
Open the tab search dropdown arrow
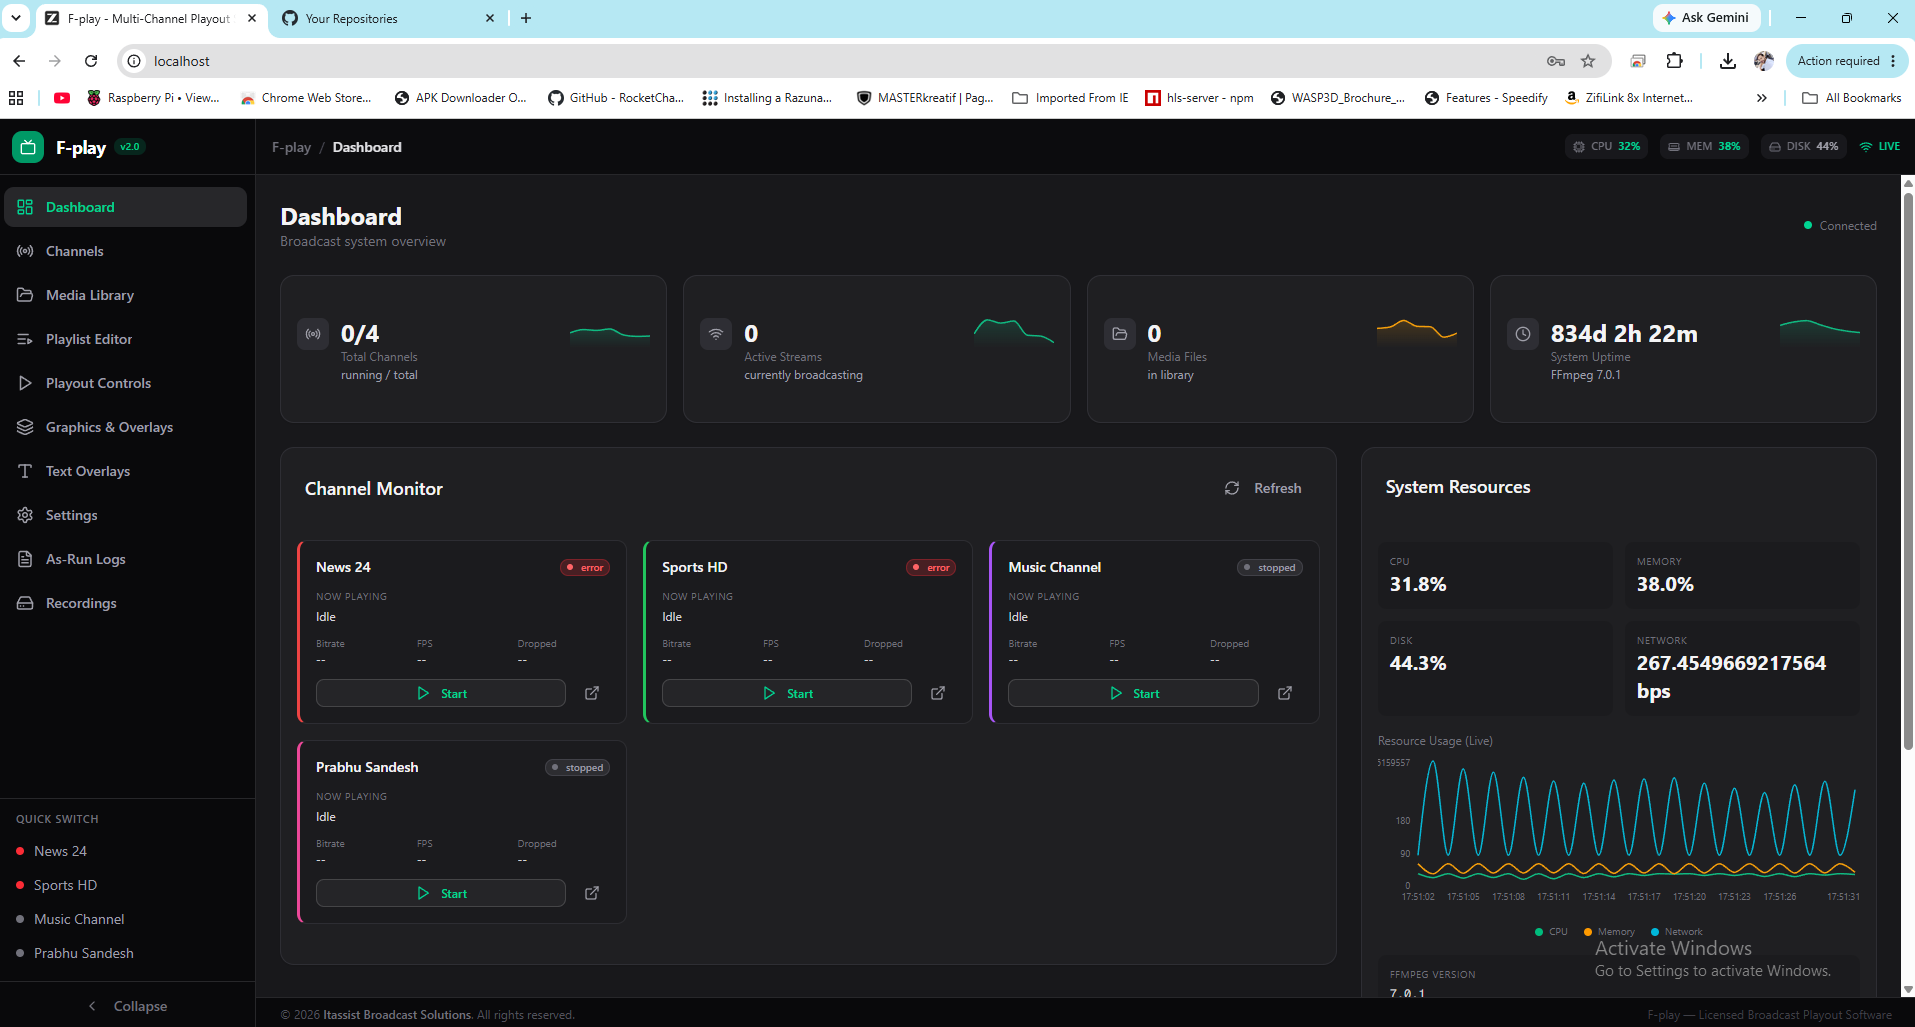(x=16, y=18)
